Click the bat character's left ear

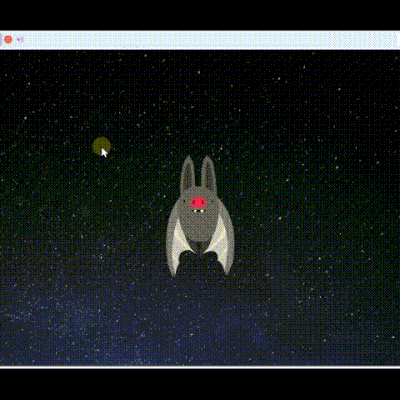[x=188, y=174]
